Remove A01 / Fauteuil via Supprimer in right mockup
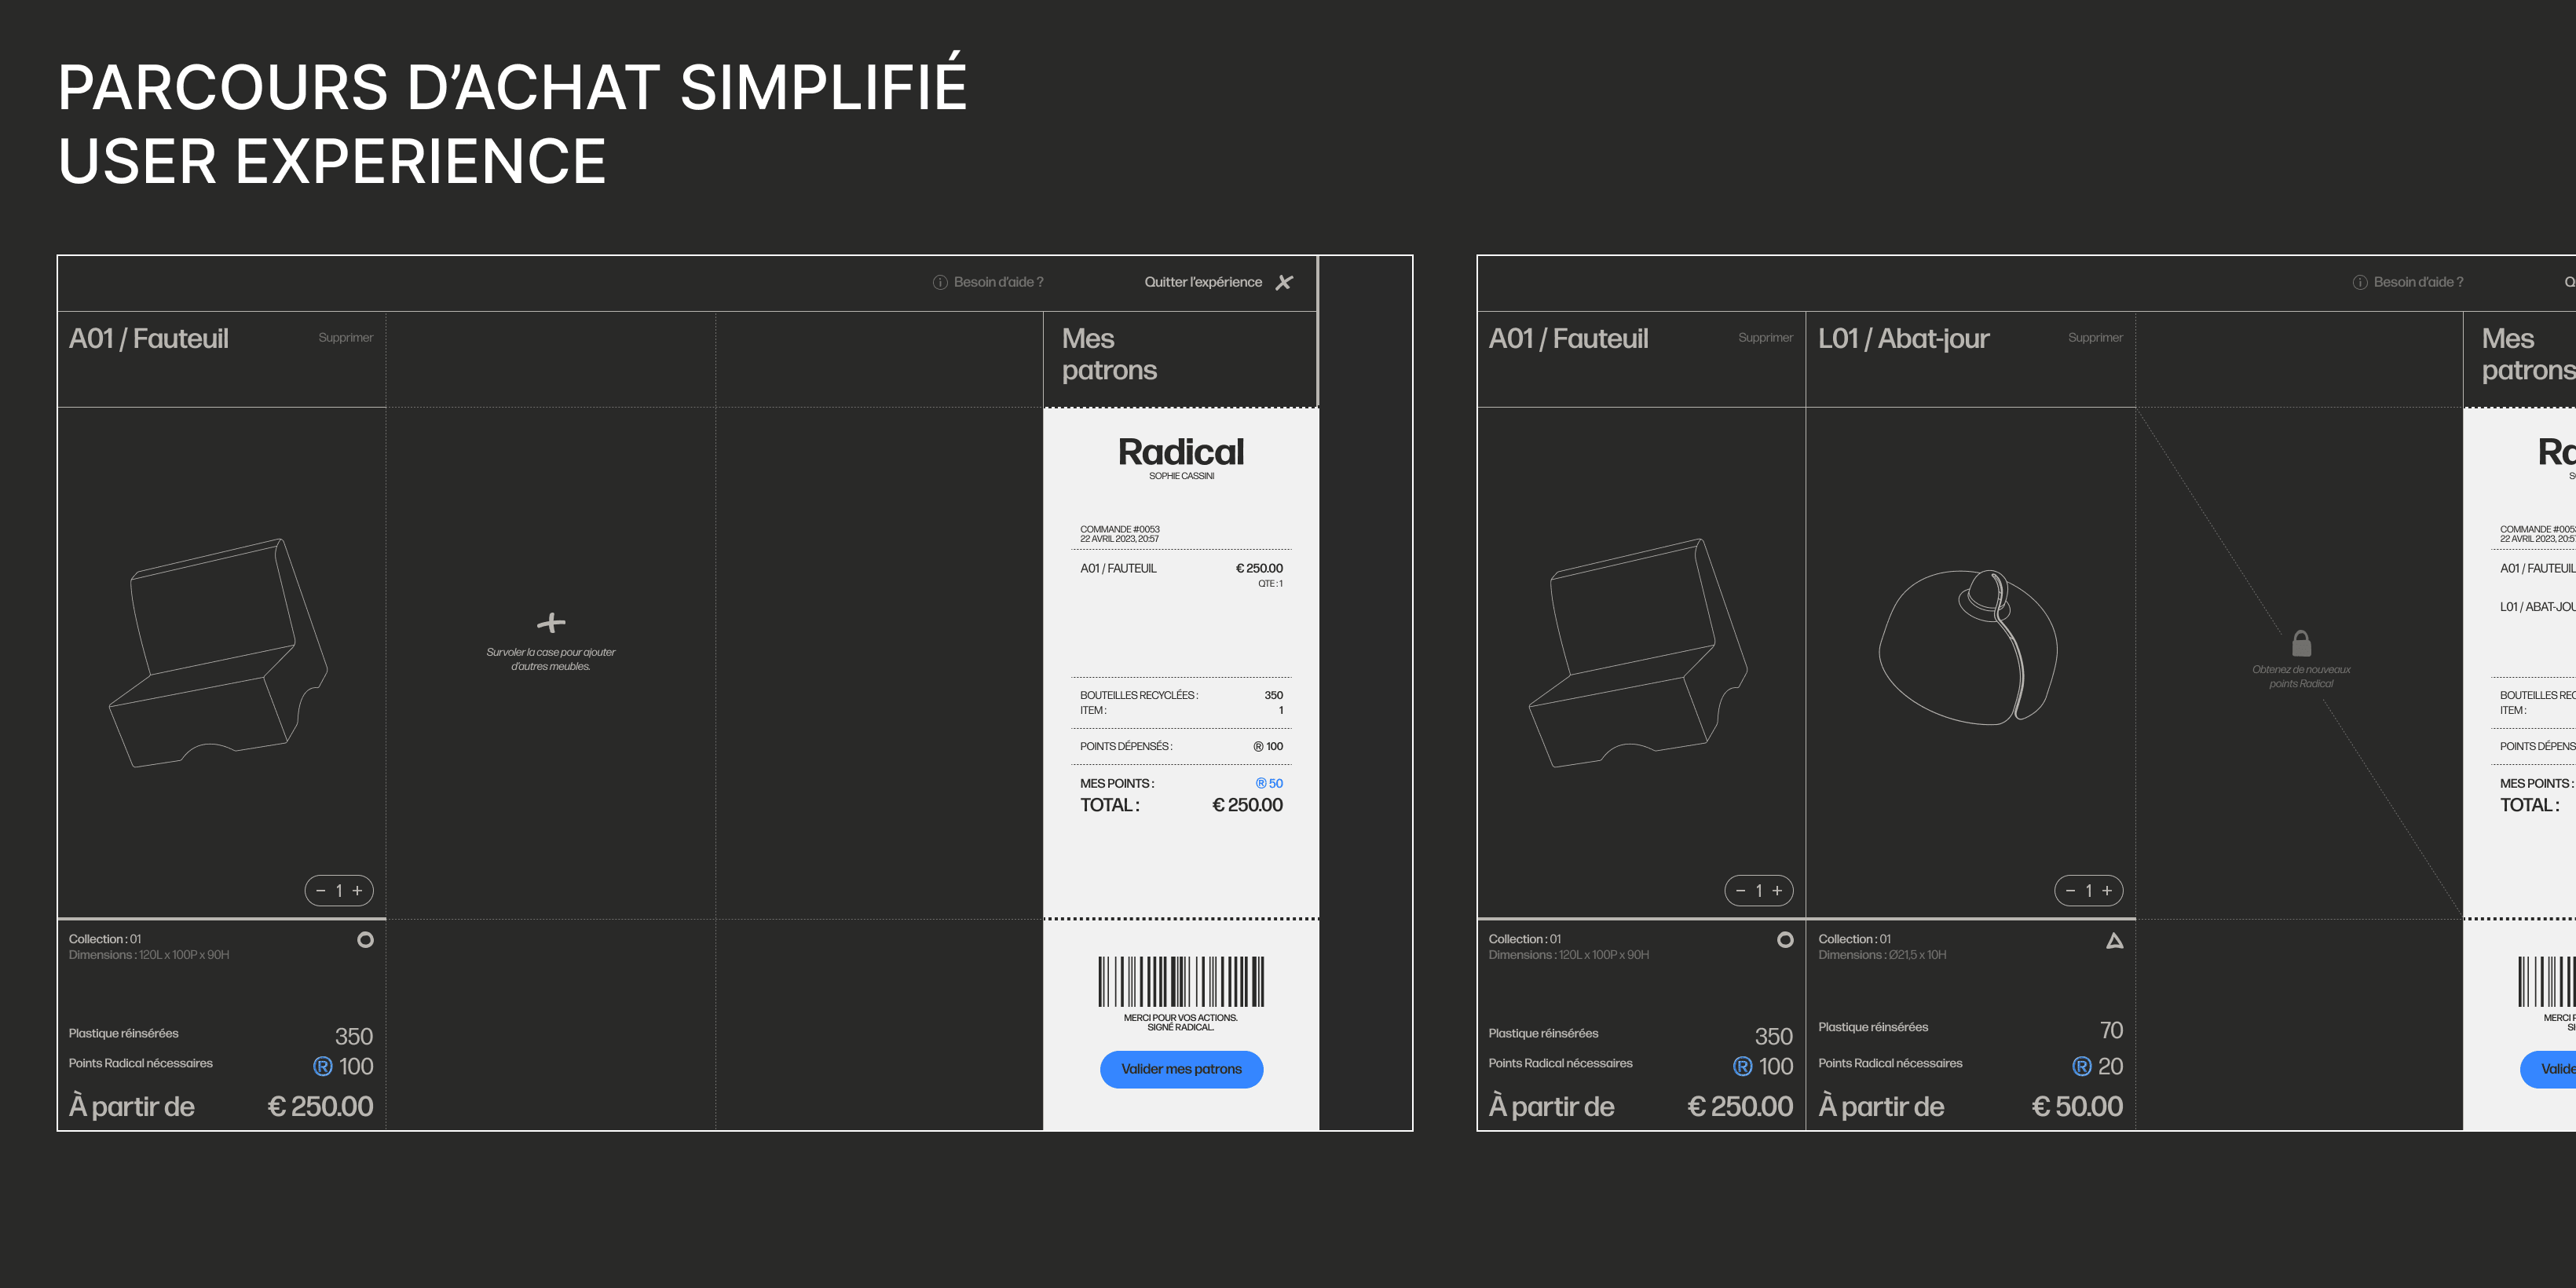2576x1288 pixels. pyautogui.click(x=1765, y=338)
